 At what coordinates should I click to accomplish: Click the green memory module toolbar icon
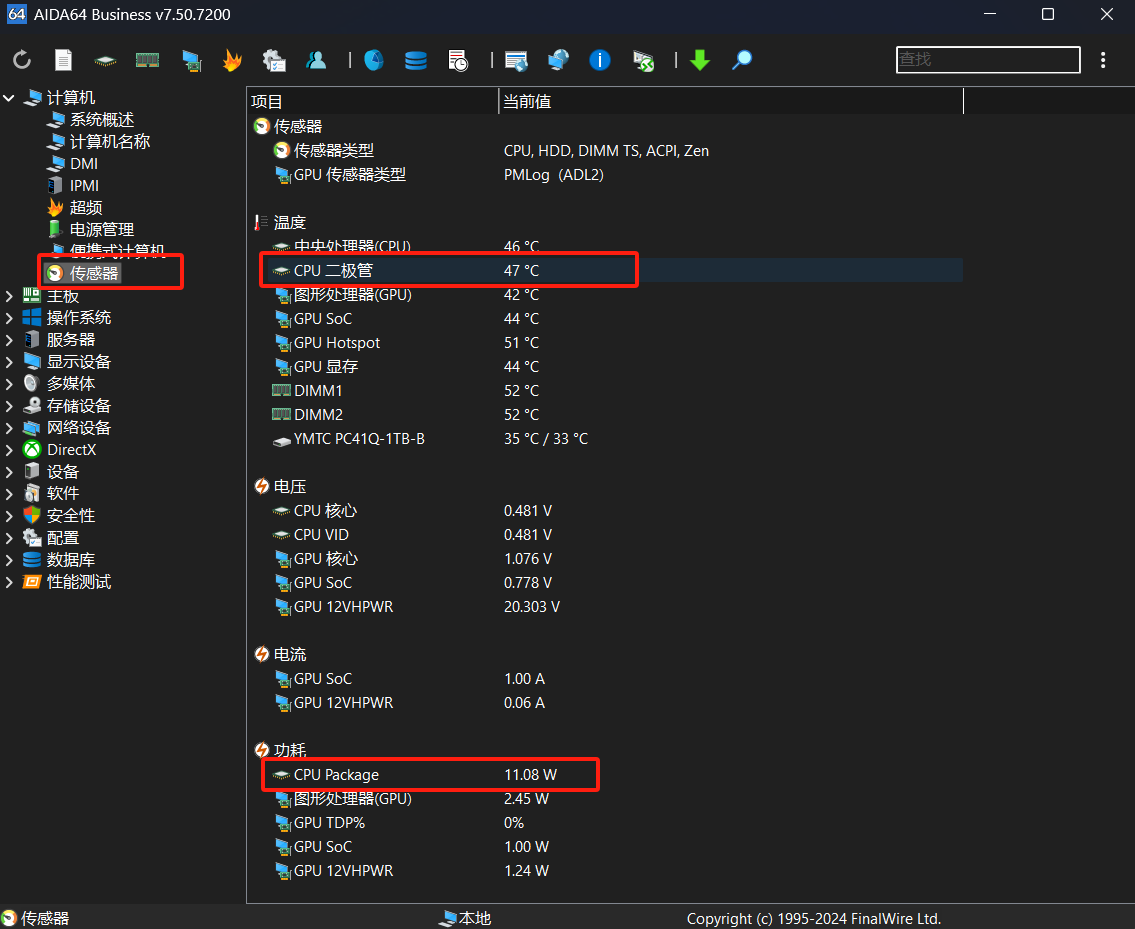[x=148, y=60]
